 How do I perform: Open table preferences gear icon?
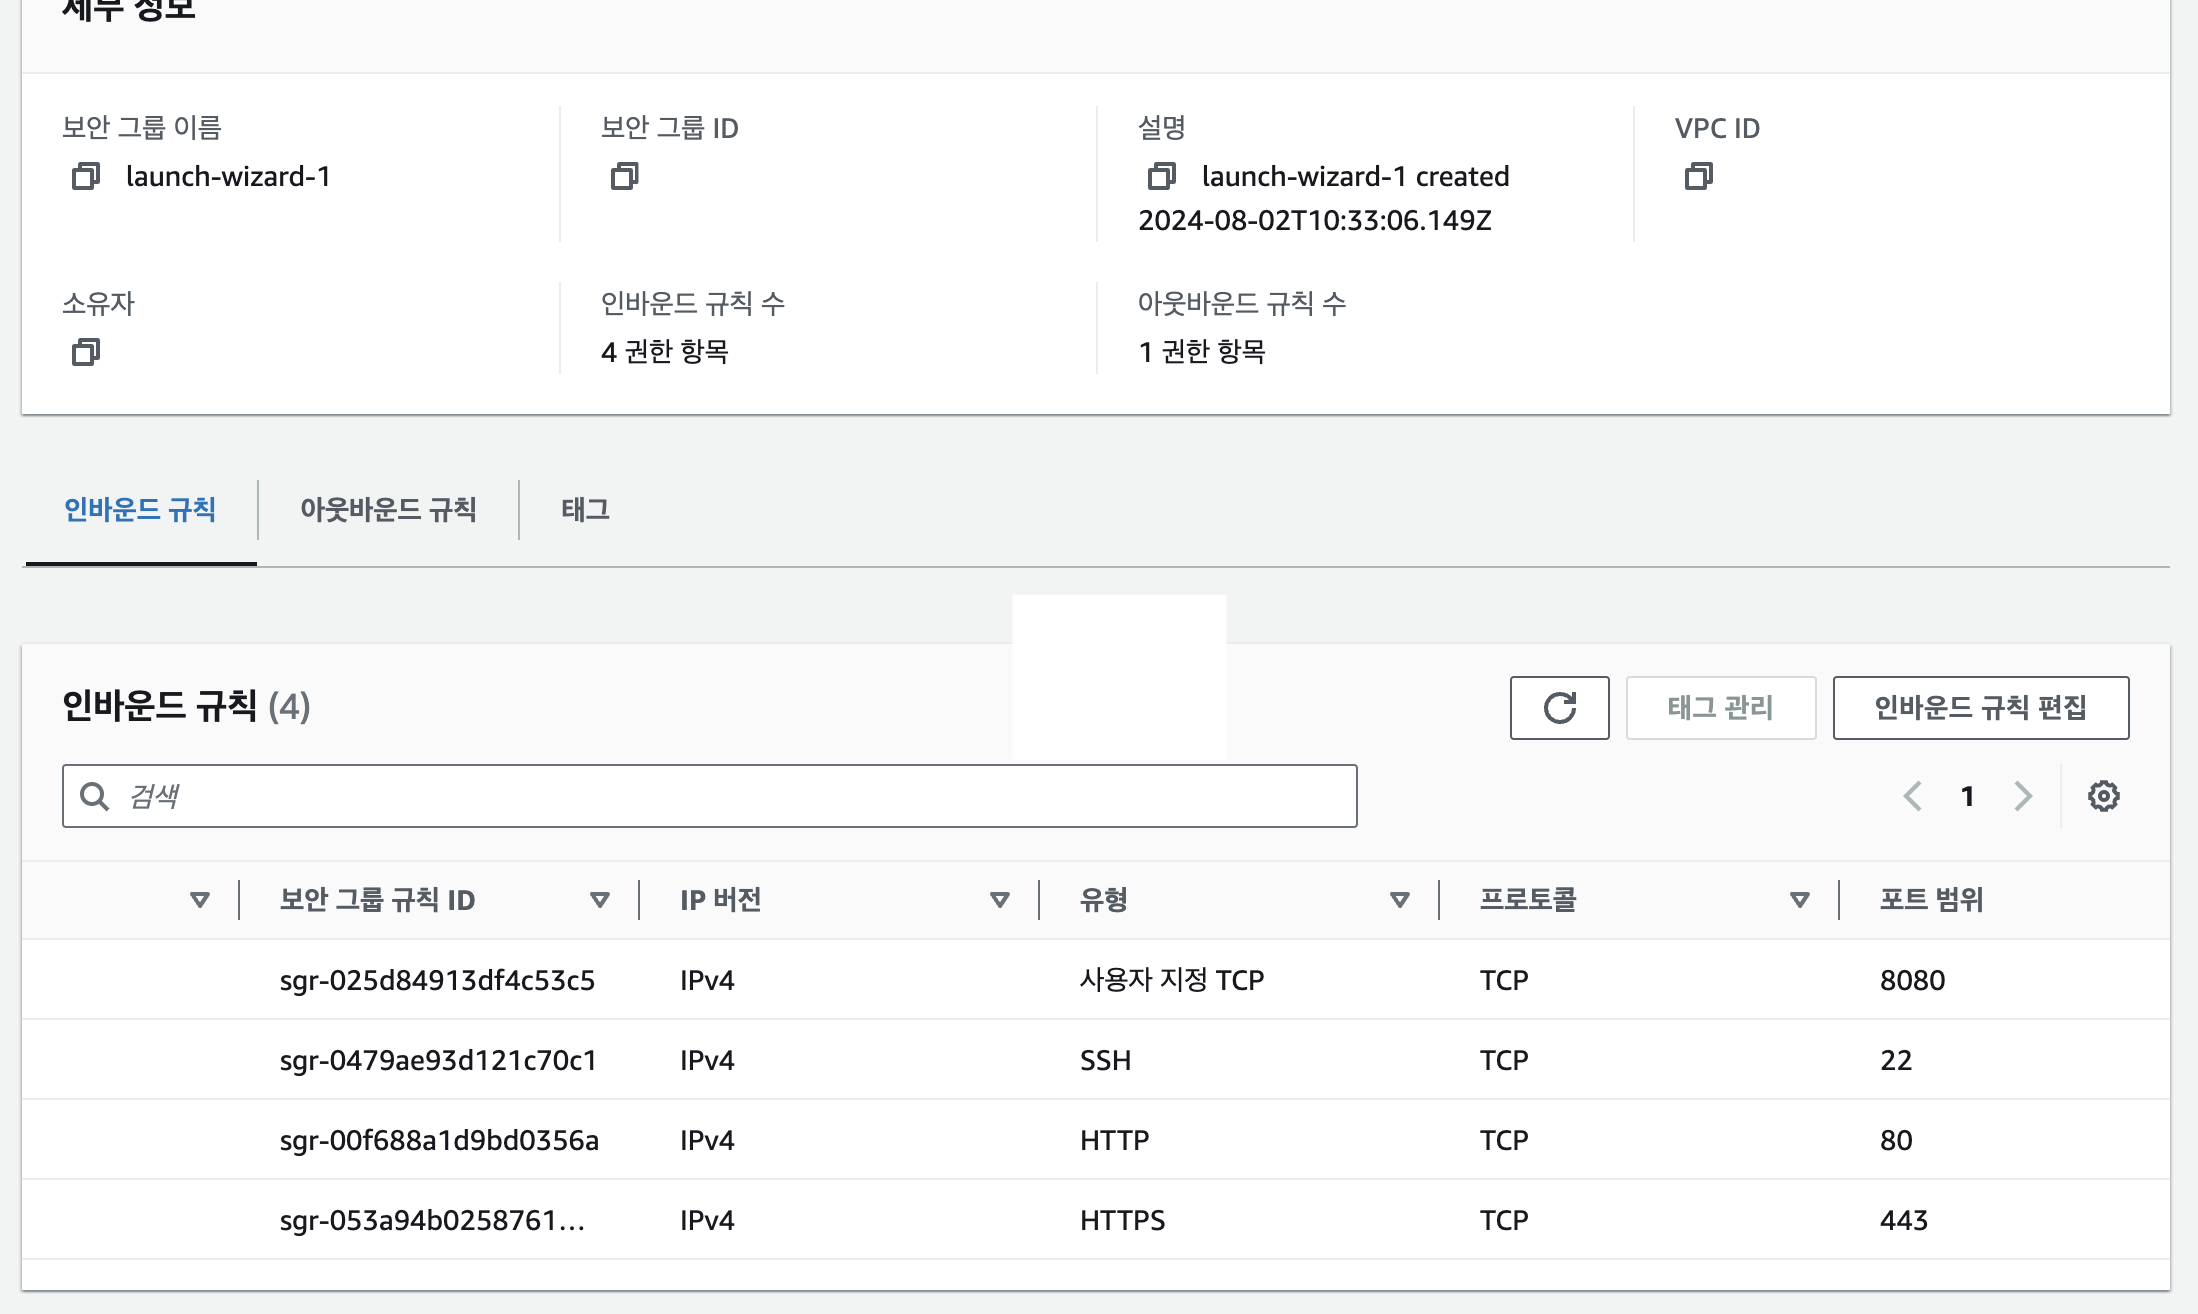tap(2103, 796)
